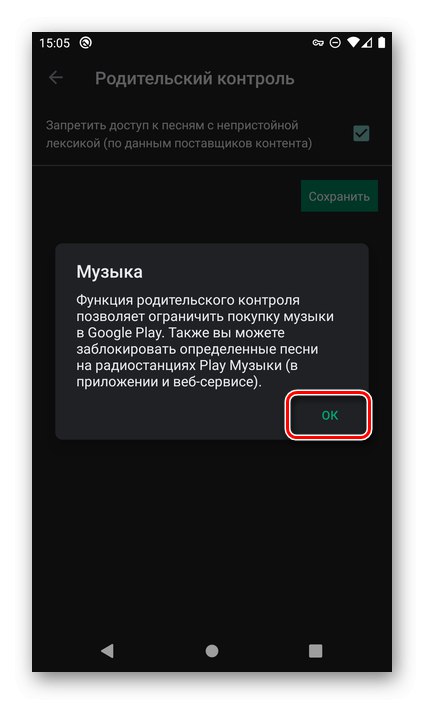The image size is (424, 704).
Task: Tap the Родительский контроль header title
Action: tap(194, 79)
